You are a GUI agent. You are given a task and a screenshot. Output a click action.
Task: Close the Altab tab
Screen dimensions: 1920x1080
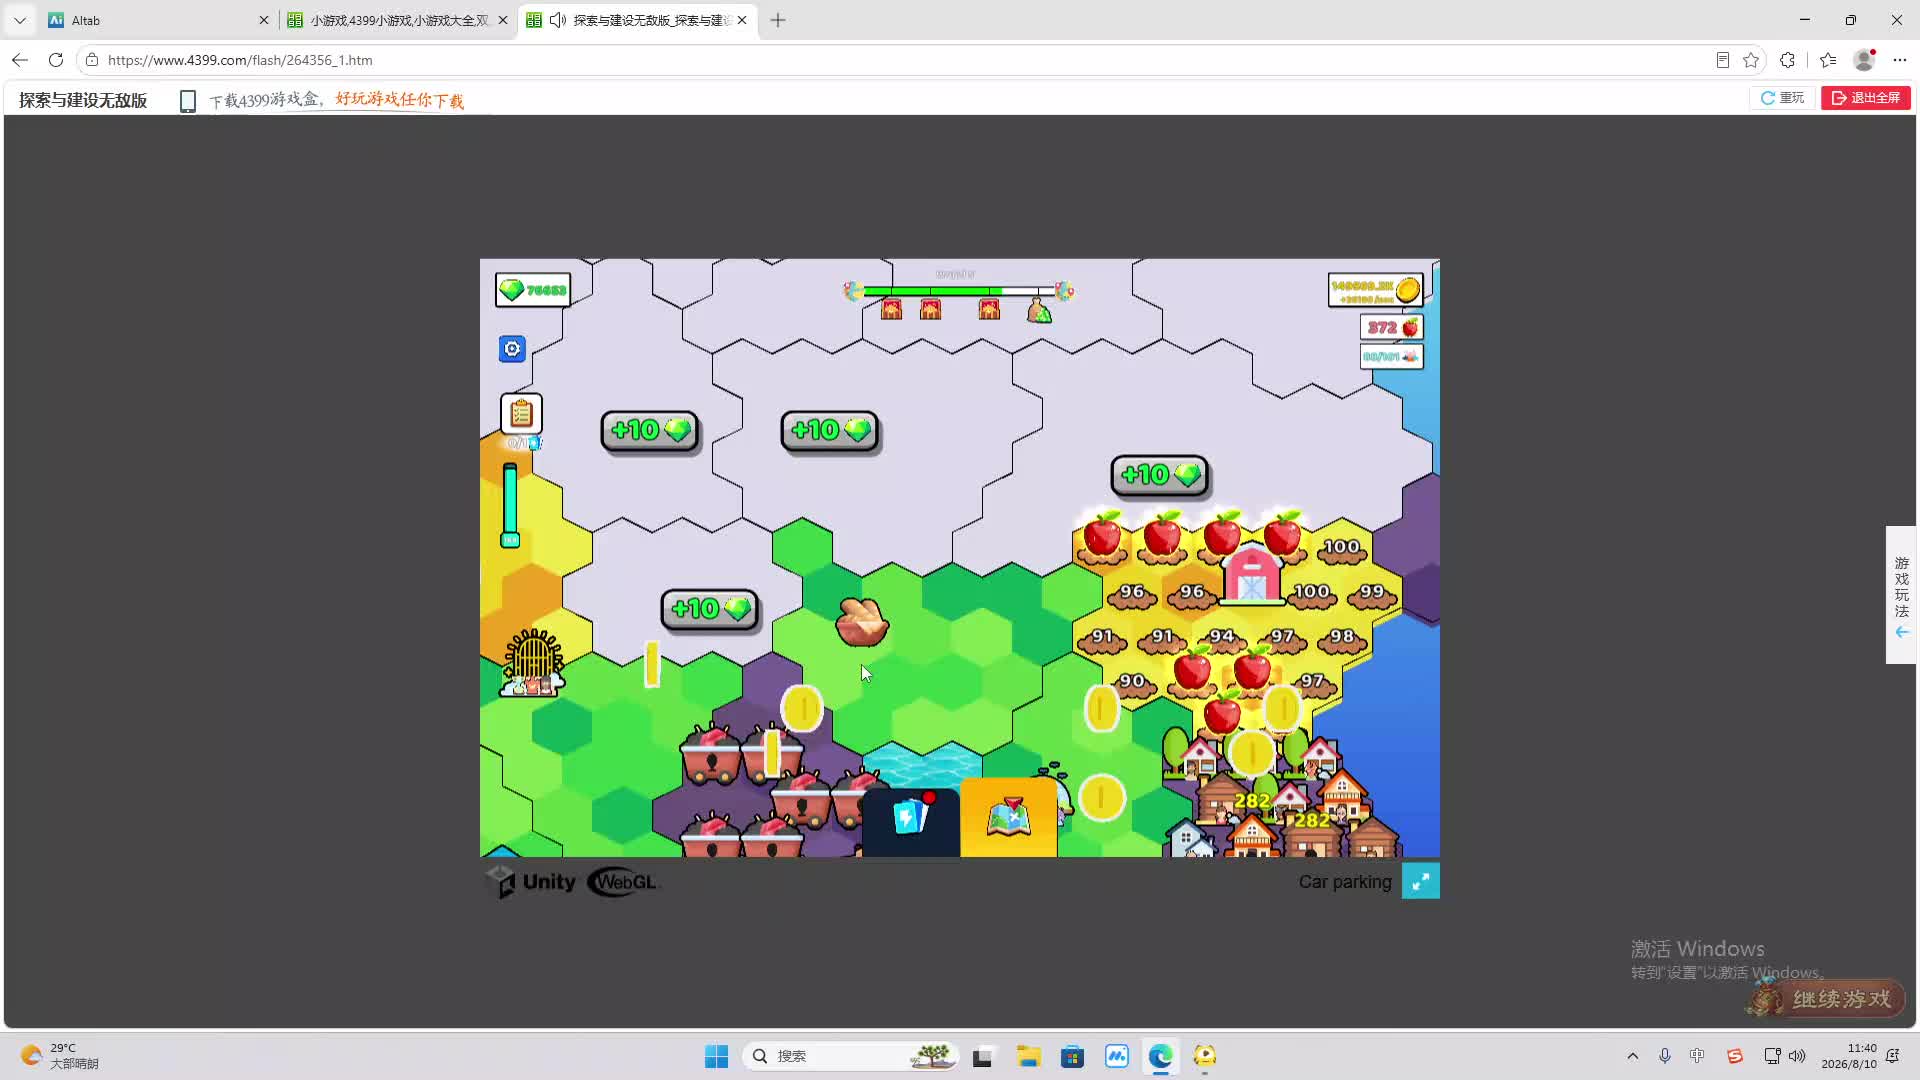[x=264, y=20]
